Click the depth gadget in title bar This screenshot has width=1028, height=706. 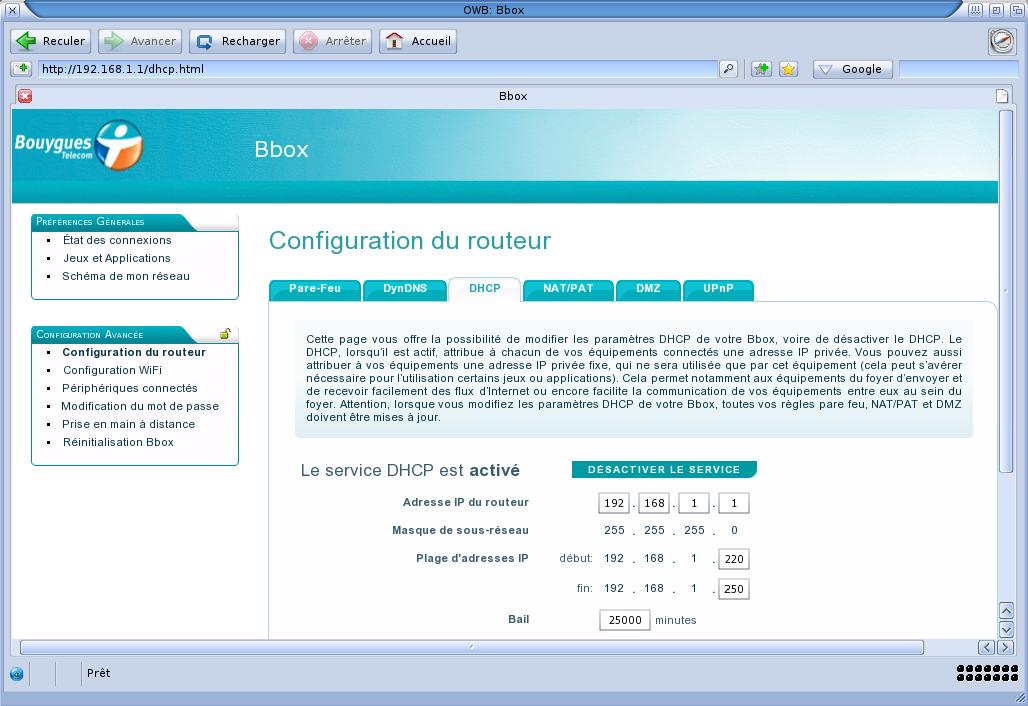click(x=1017, y=10)
